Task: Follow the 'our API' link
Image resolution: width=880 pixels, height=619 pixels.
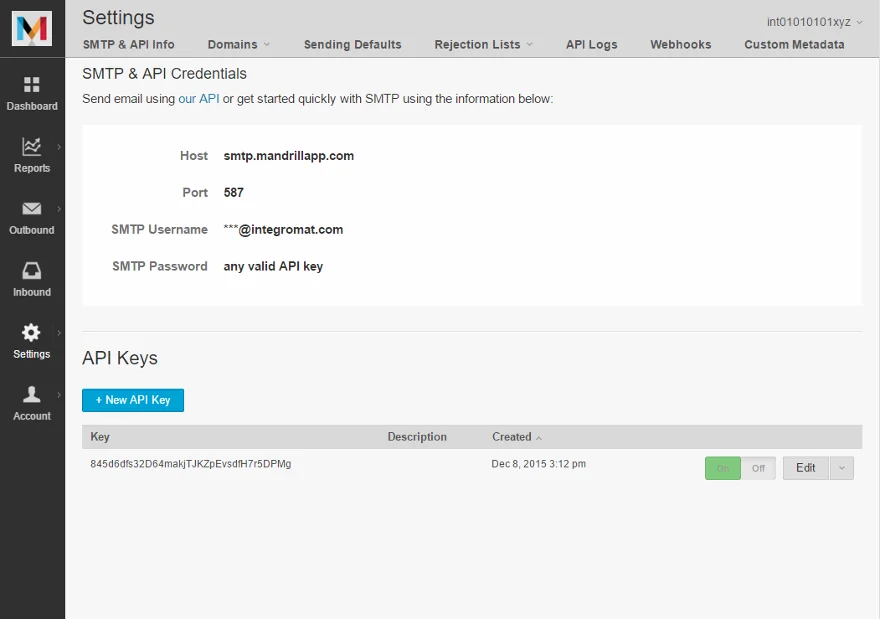Action: (x=199, y=99)
